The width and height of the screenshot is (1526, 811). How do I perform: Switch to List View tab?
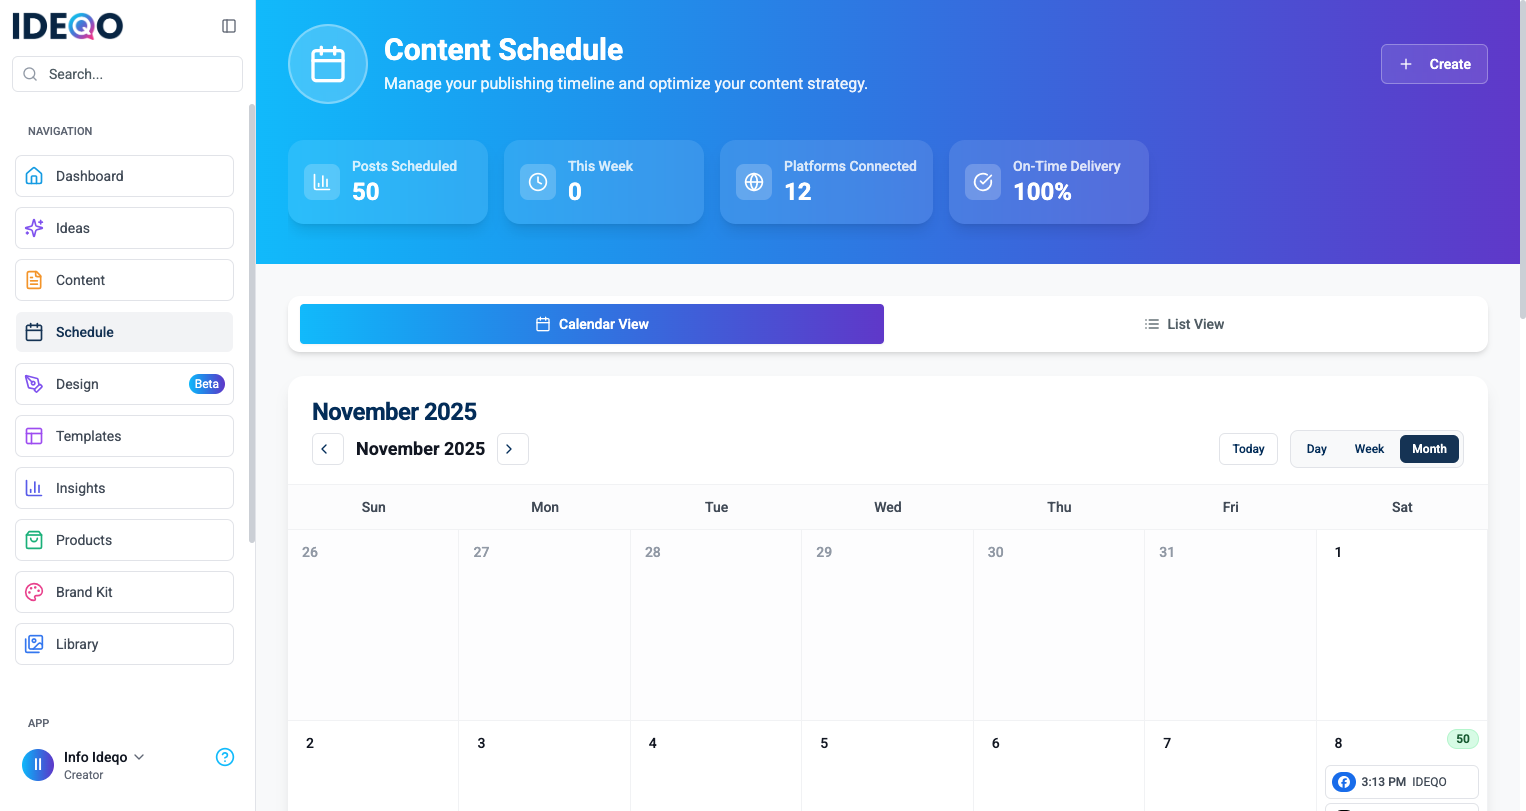[x=1184, y=324]
